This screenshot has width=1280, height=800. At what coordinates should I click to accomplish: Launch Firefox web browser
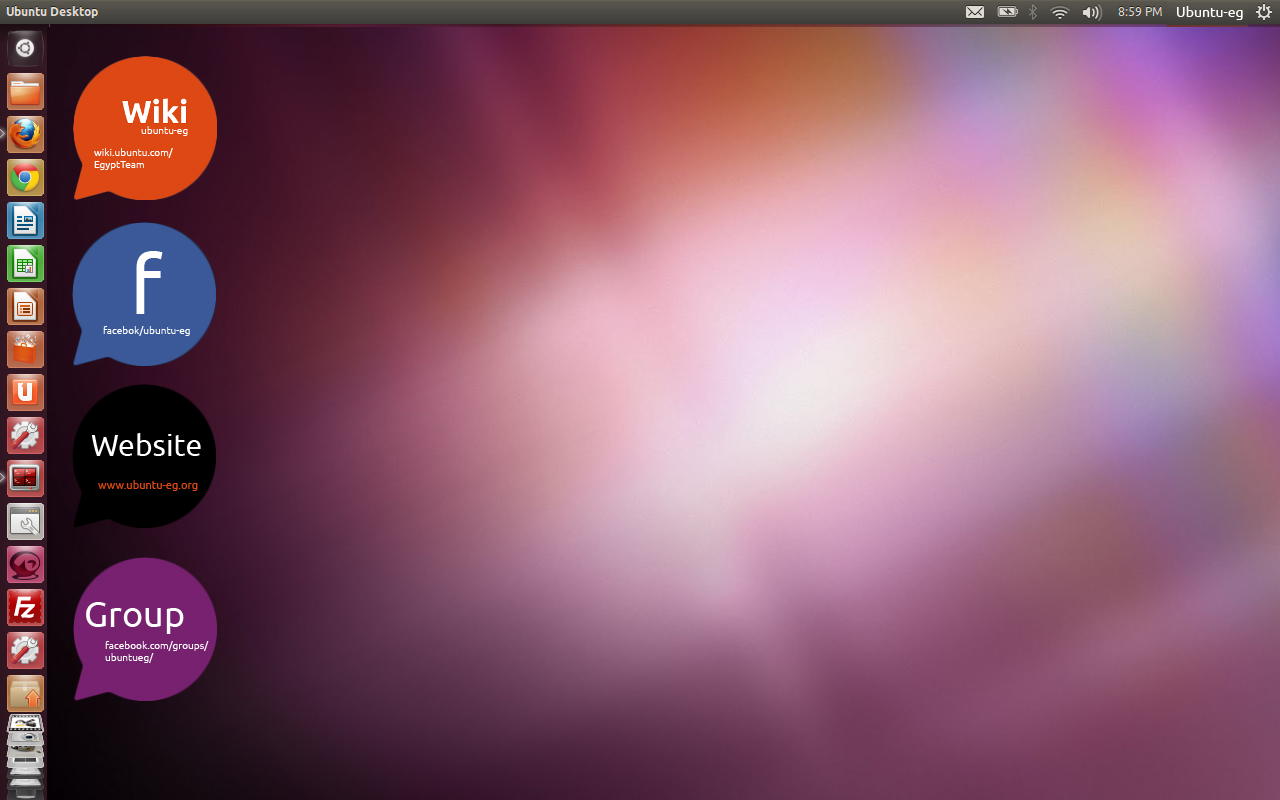tap(25, 134)
